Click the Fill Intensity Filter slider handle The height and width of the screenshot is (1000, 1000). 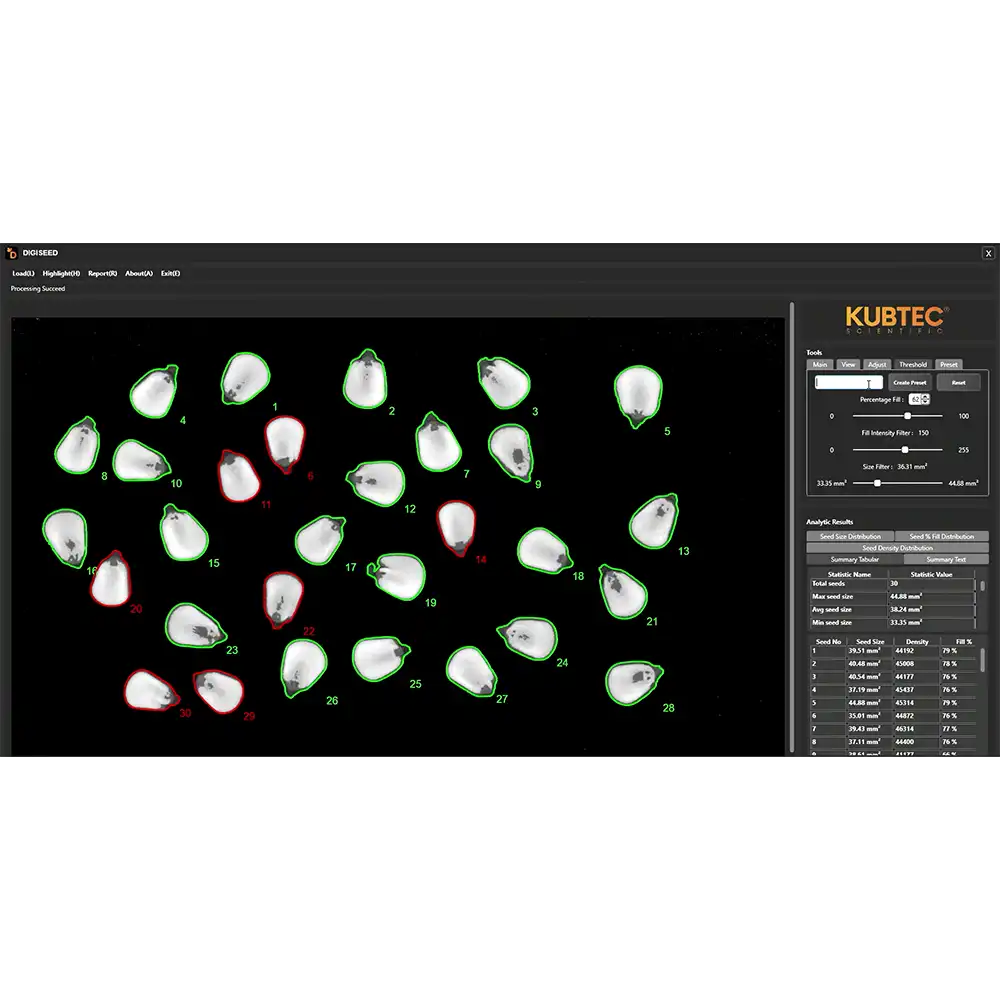tap(905, 450)
